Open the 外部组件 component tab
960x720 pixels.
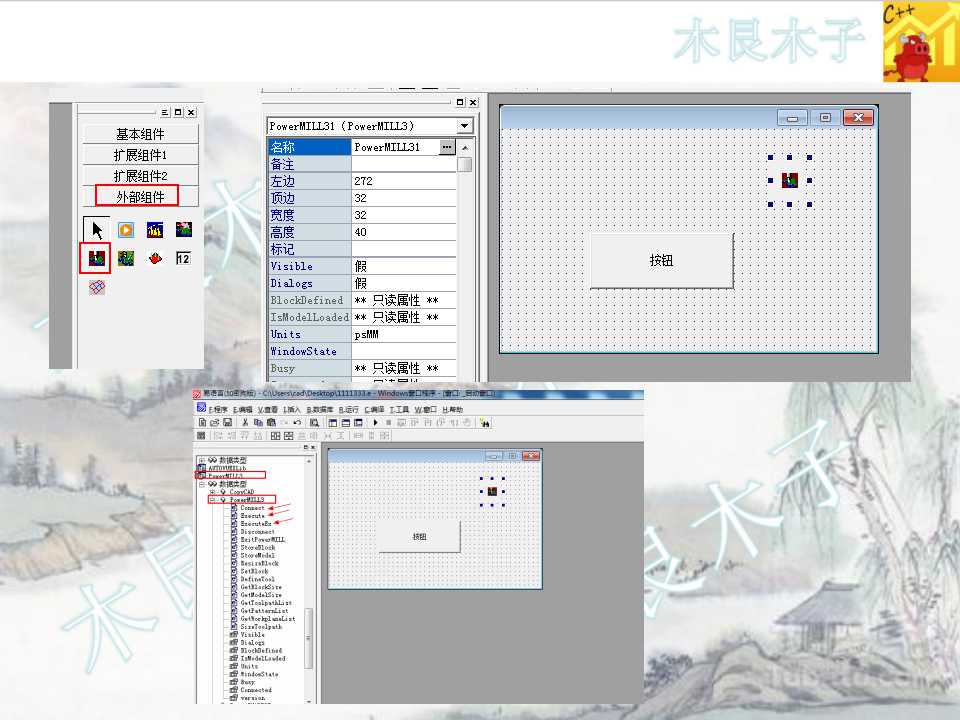(x=140, y=197)
